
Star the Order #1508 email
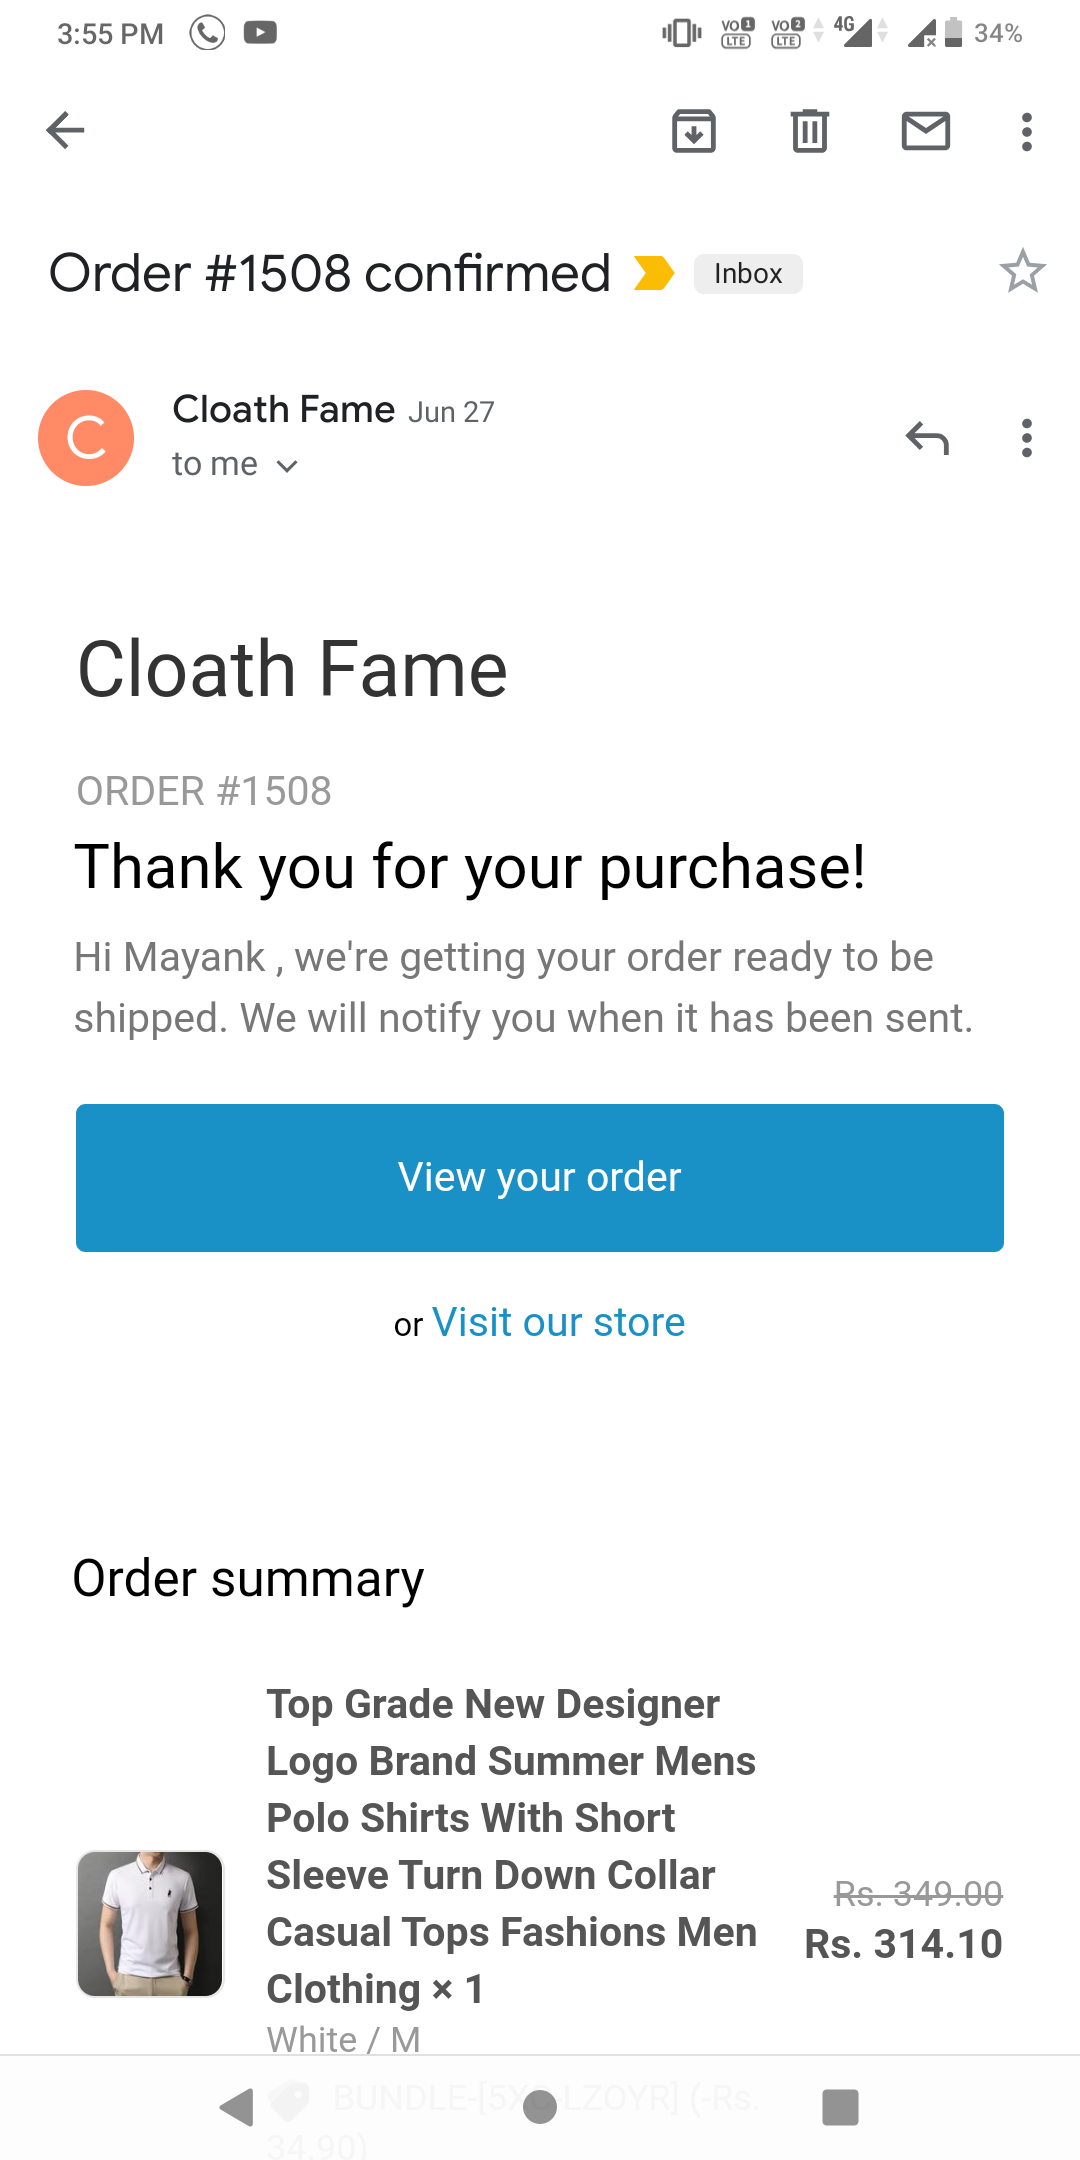[1022, 272]
